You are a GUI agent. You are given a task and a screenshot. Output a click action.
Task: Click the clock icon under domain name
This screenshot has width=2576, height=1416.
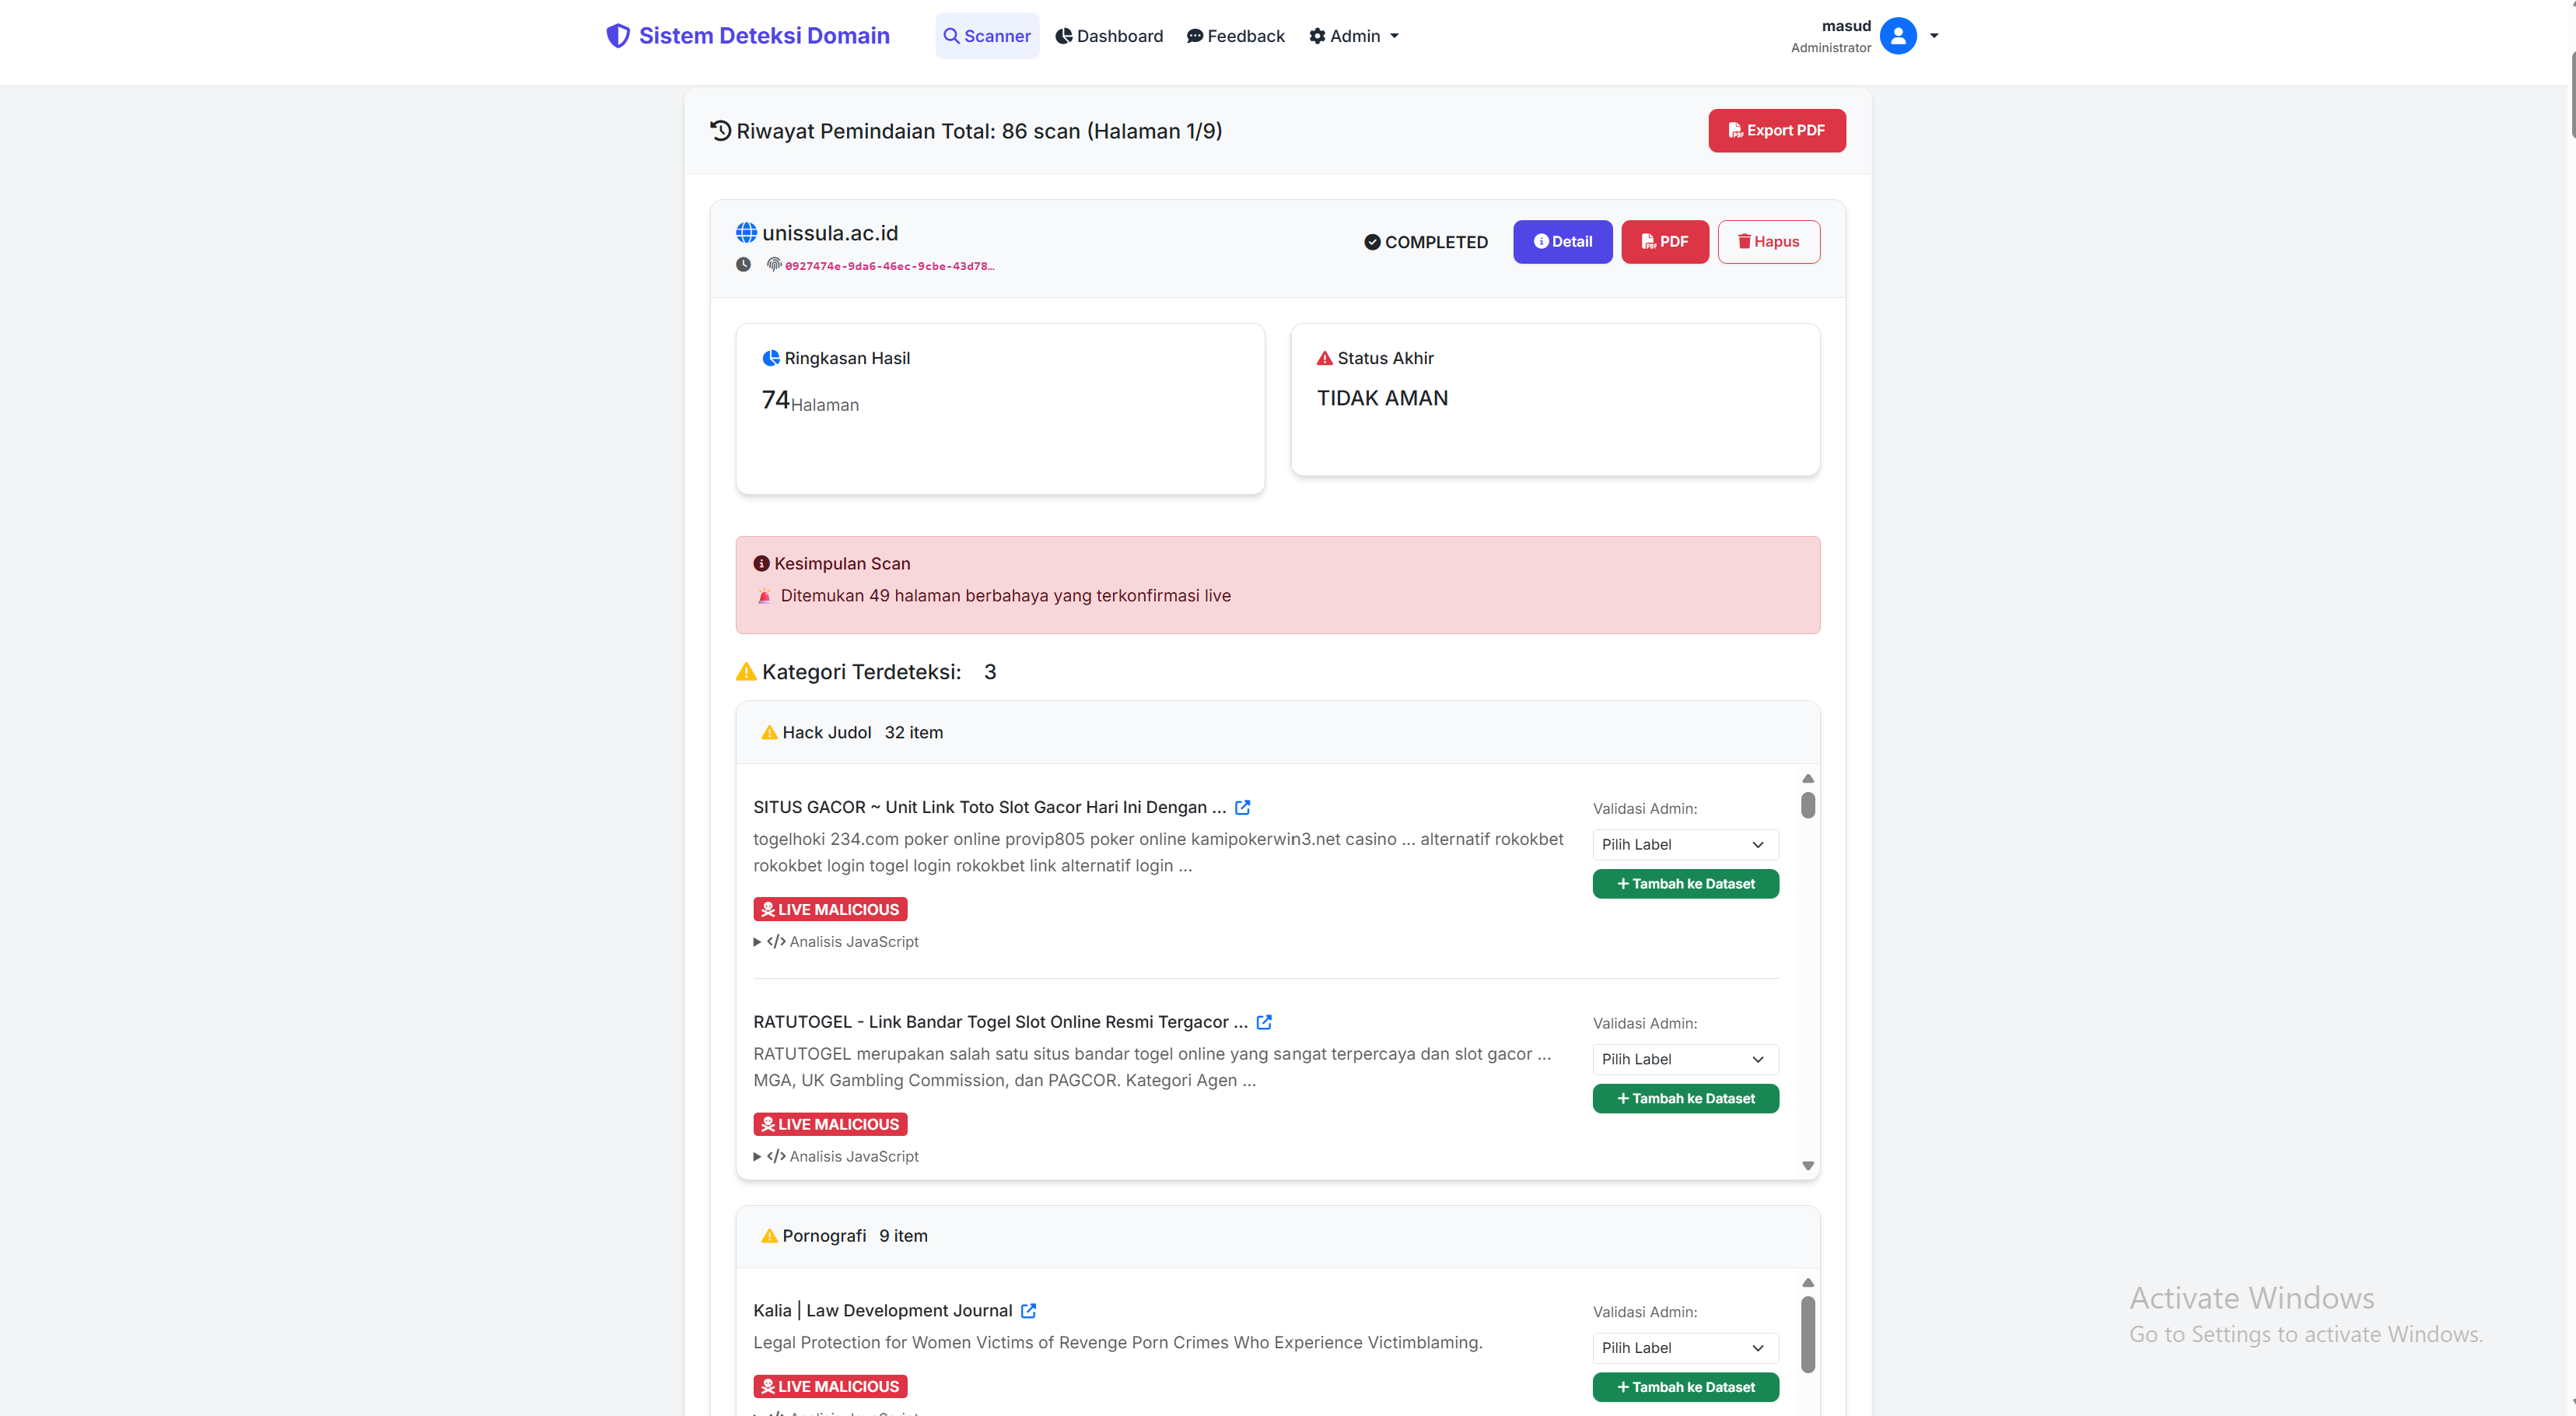tap(743, 265)
